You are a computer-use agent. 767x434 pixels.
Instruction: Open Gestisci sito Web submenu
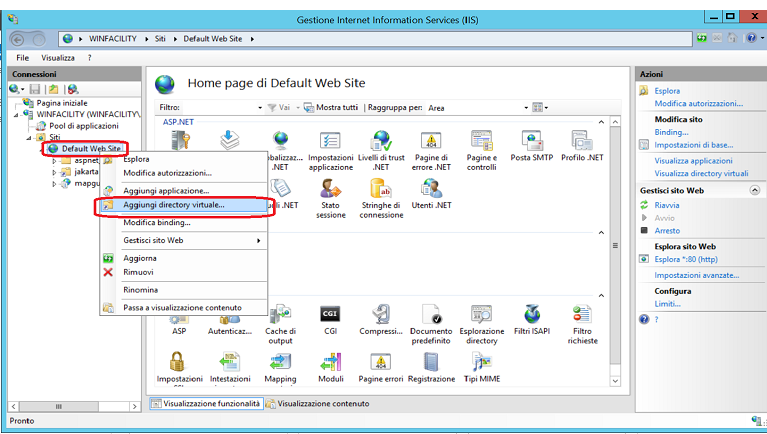click(x=183, y=240)
